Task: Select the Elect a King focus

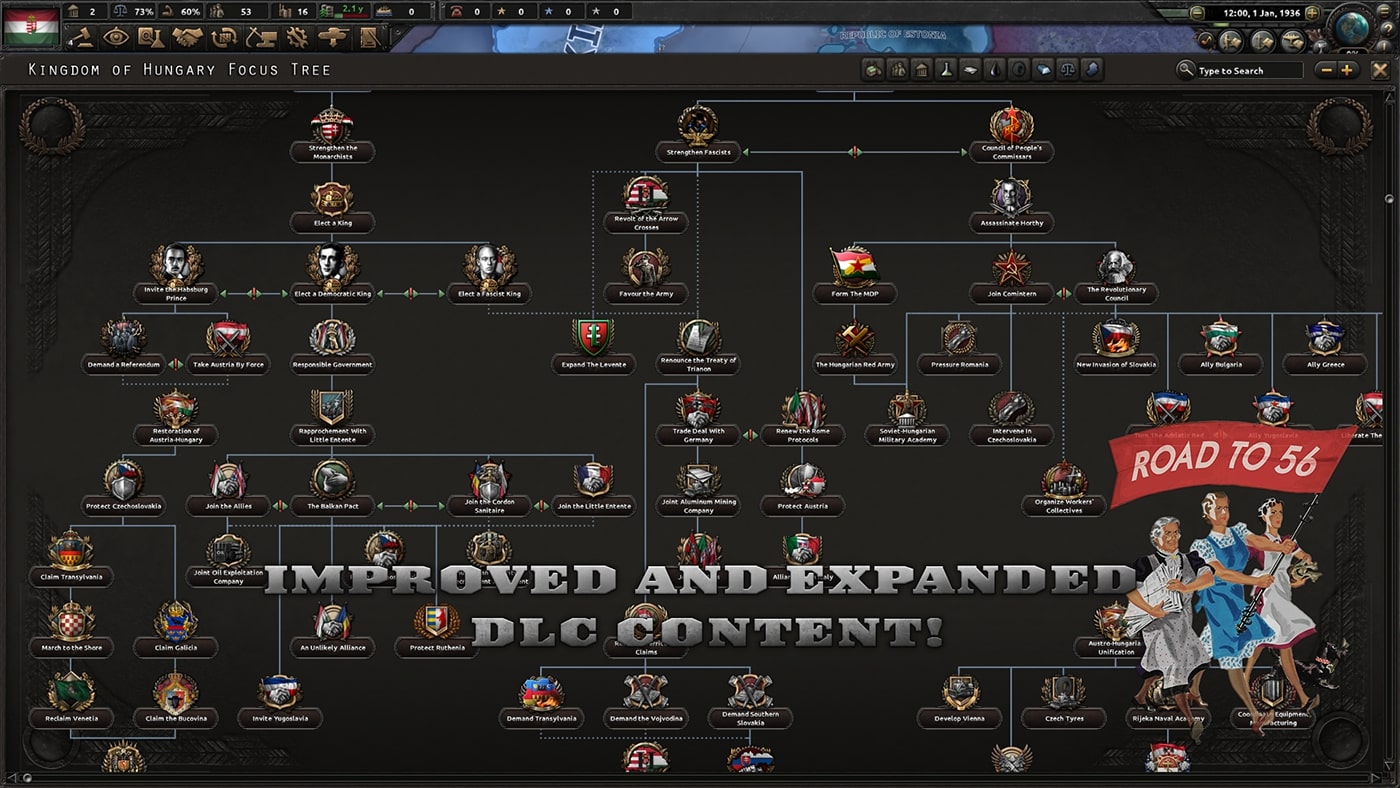Action: pyautogui.click(x=332, y=201)
